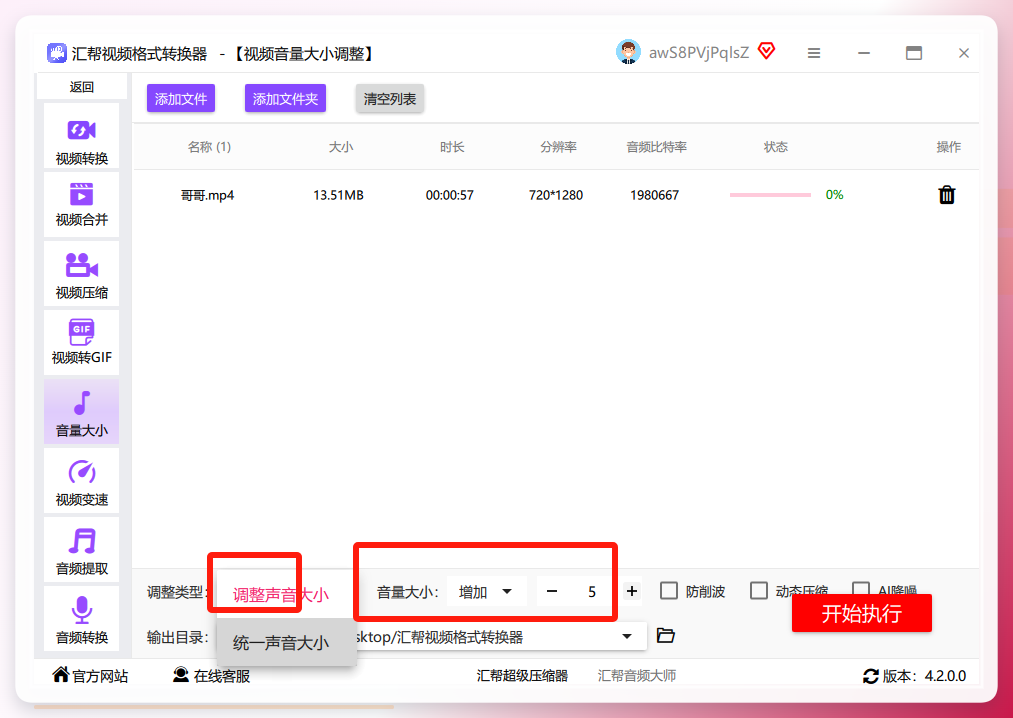Enable the AI降噪 checkbox
The height and width of the screenshot is (718, 1013).
coord(861,588)
